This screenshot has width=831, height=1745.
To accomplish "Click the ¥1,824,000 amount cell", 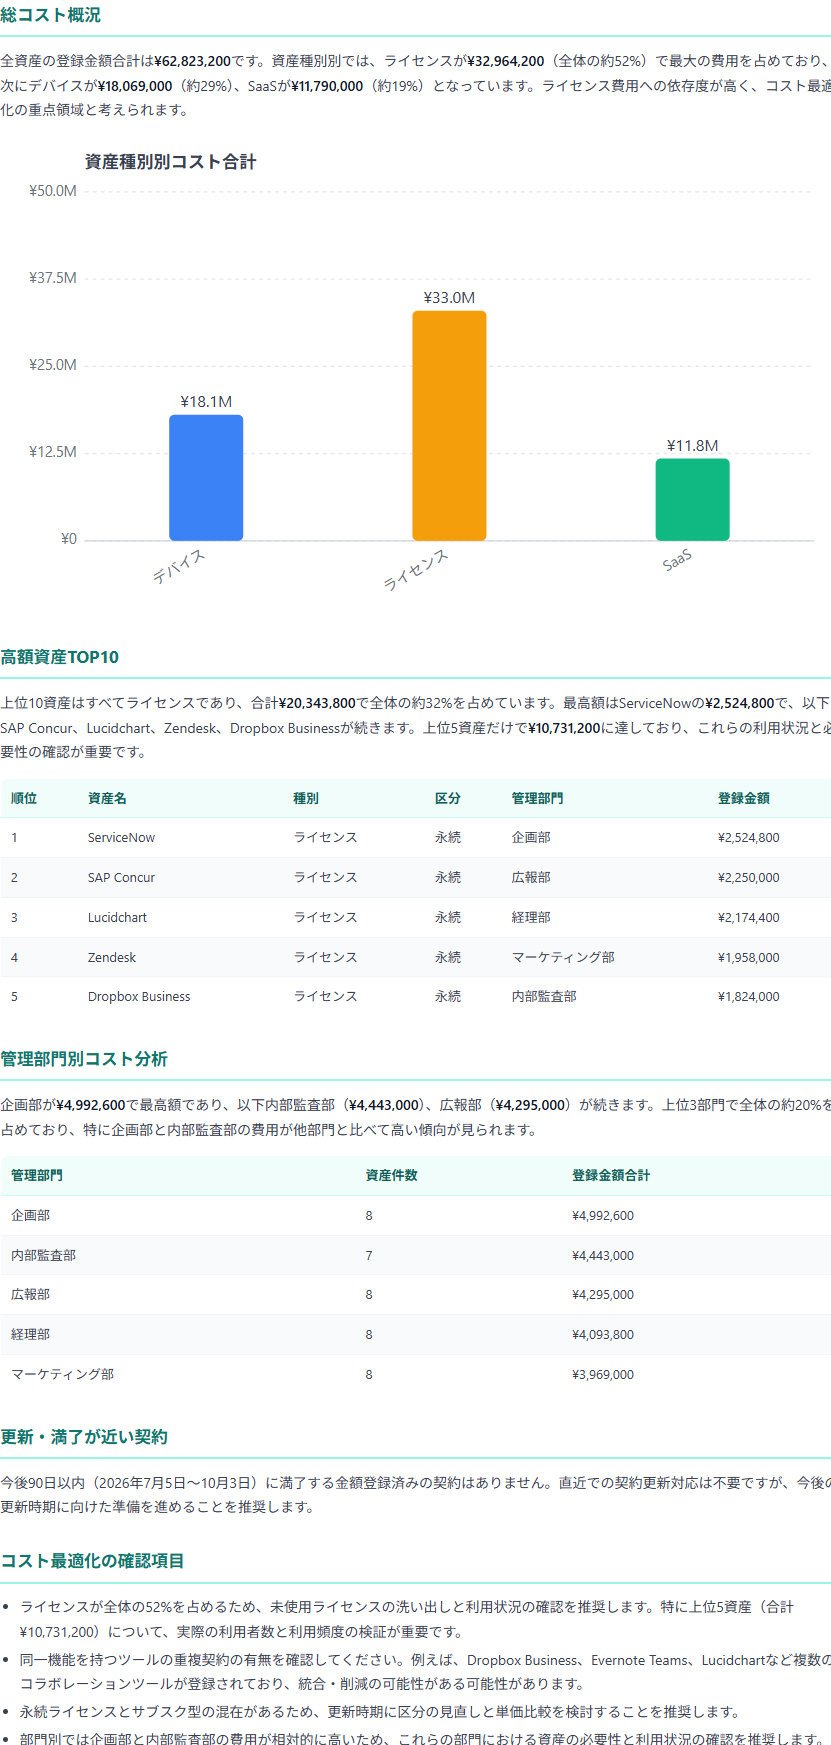I will [749, 997].
